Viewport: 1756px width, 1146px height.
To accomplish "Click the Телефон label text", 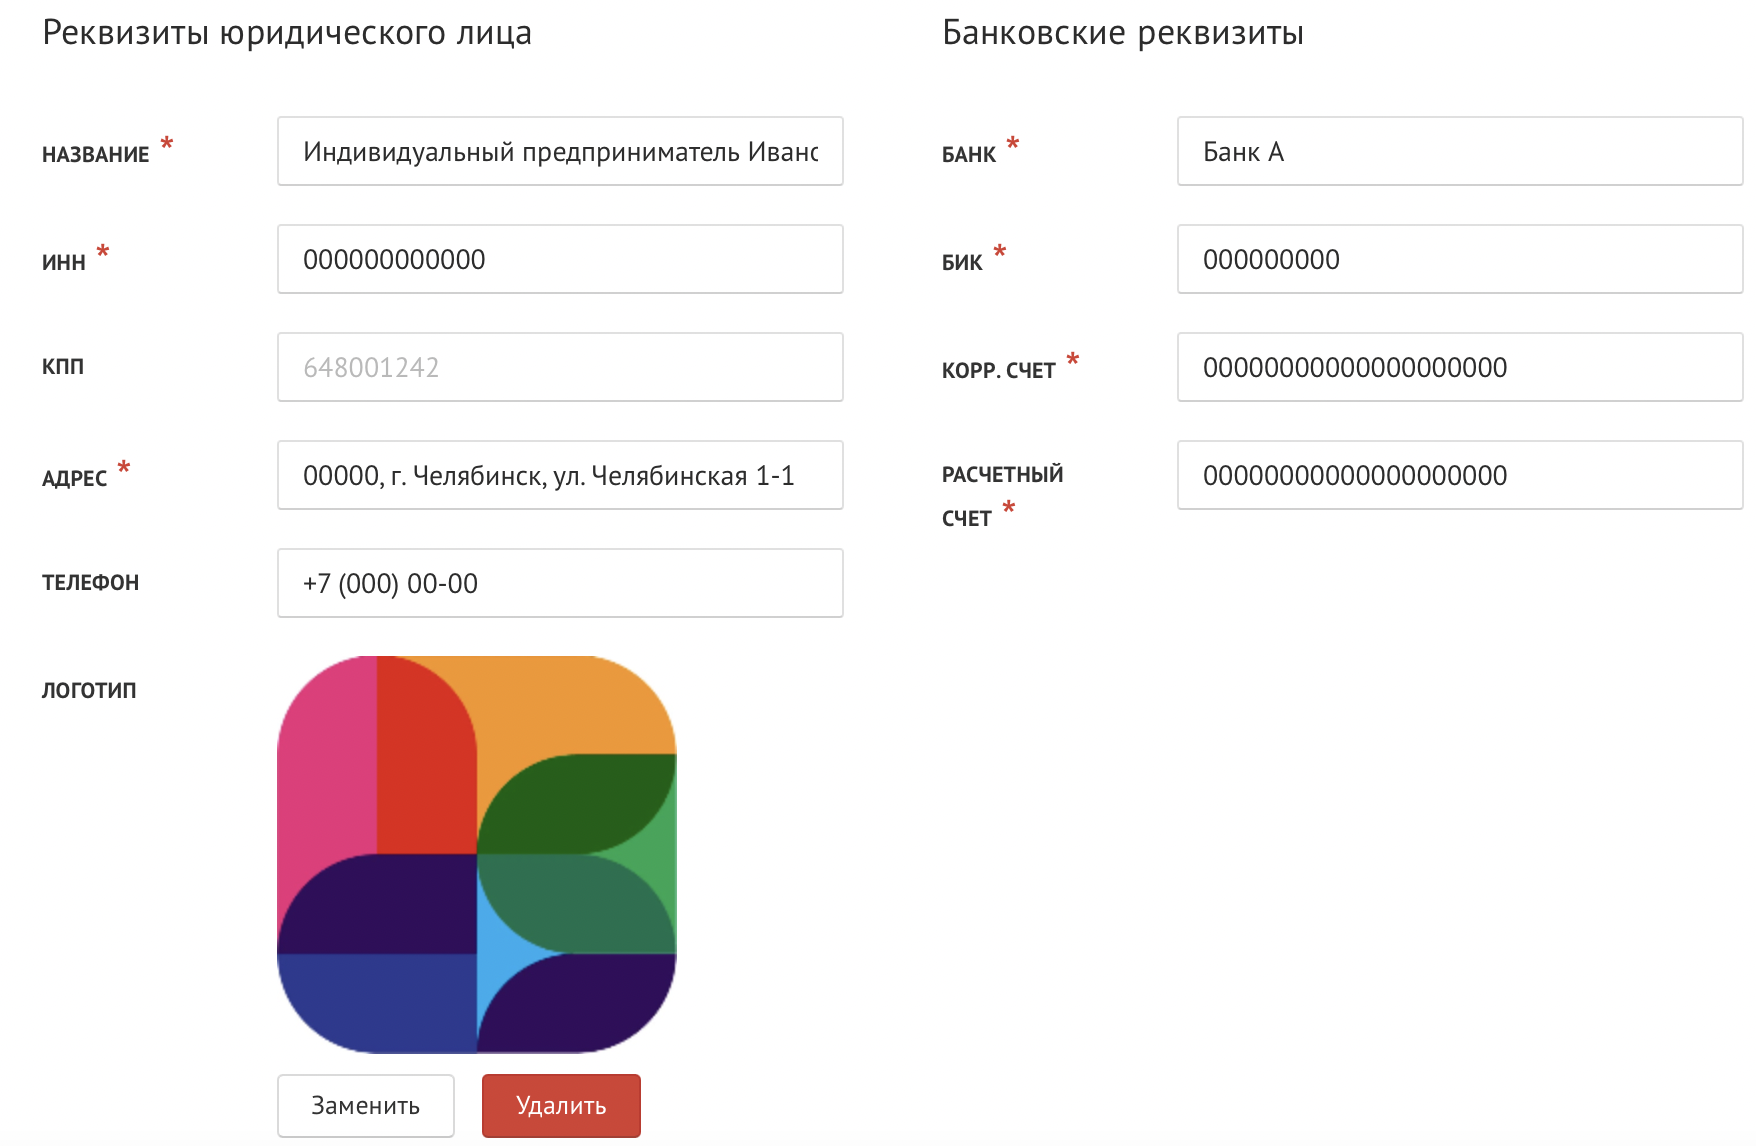I will click(x=90, y=582).
